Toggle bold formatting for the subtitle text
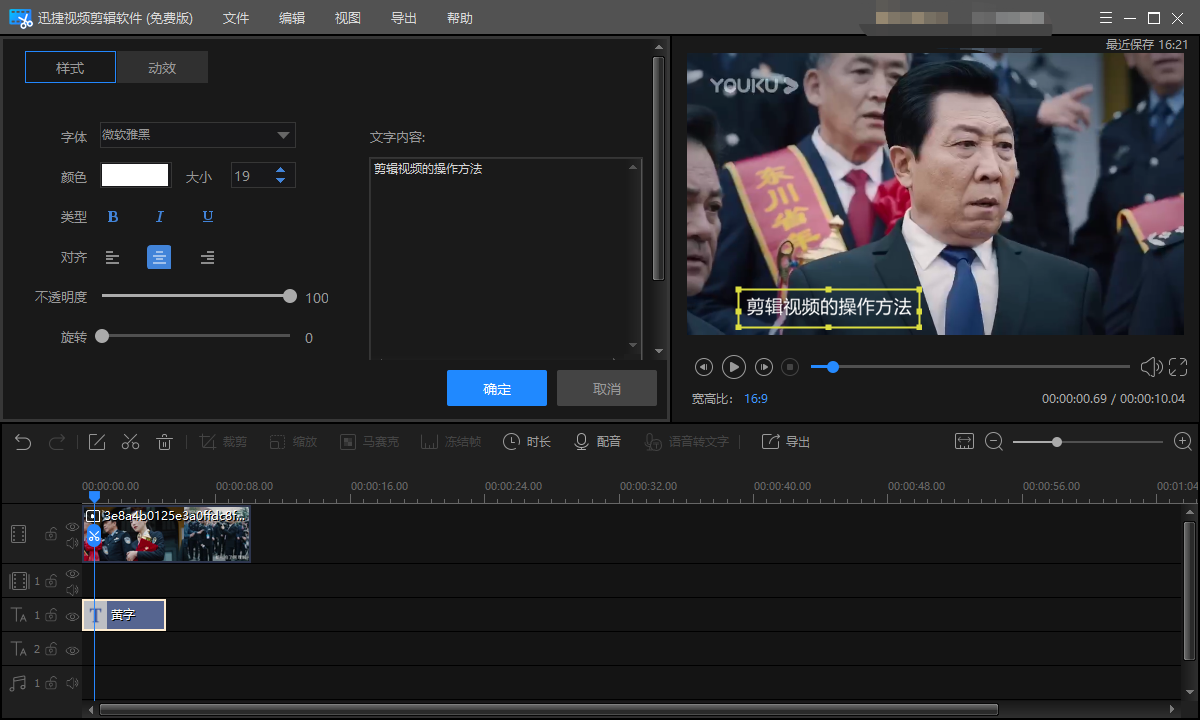 click(112, 216)
